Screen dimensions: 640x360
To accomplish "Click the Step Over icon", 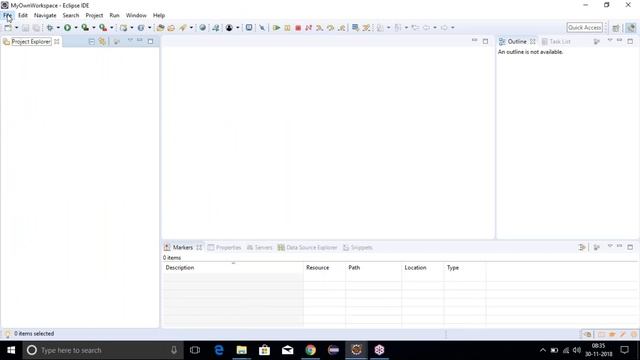I will tap(331, 28).
